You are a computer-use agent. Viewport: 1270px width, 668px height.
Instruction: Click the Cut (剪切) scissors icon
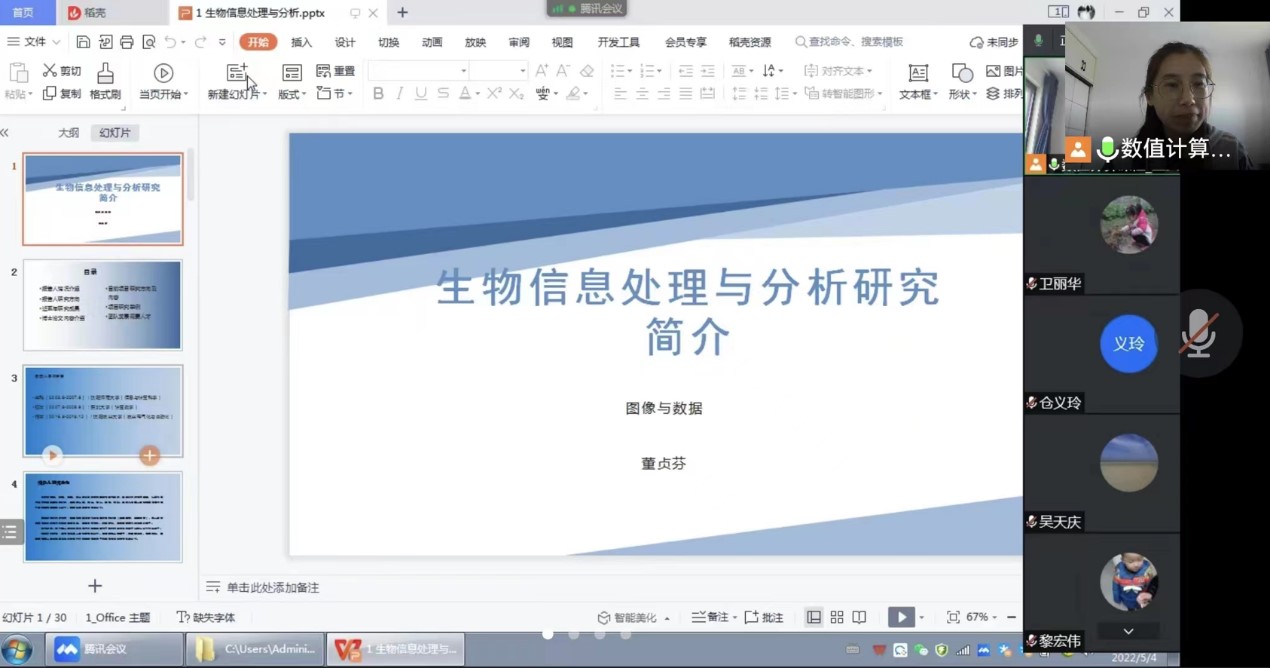tap(50, 71)
